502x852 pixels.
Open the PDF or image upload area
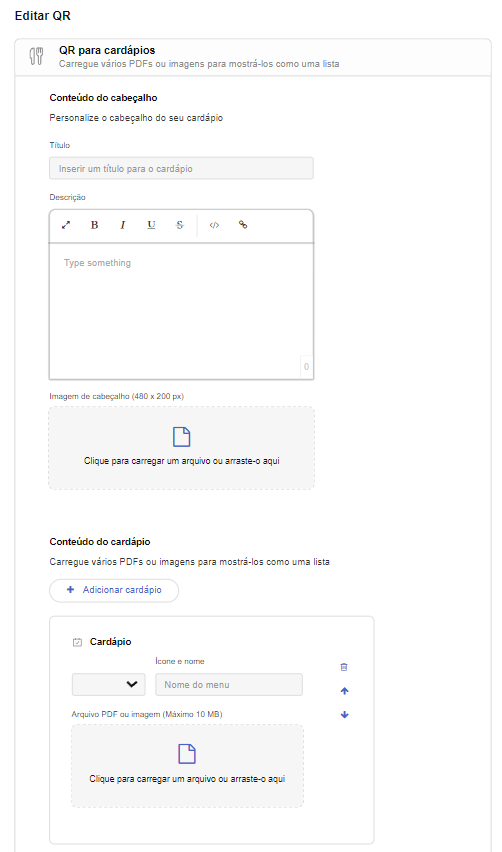coord(187,766)
